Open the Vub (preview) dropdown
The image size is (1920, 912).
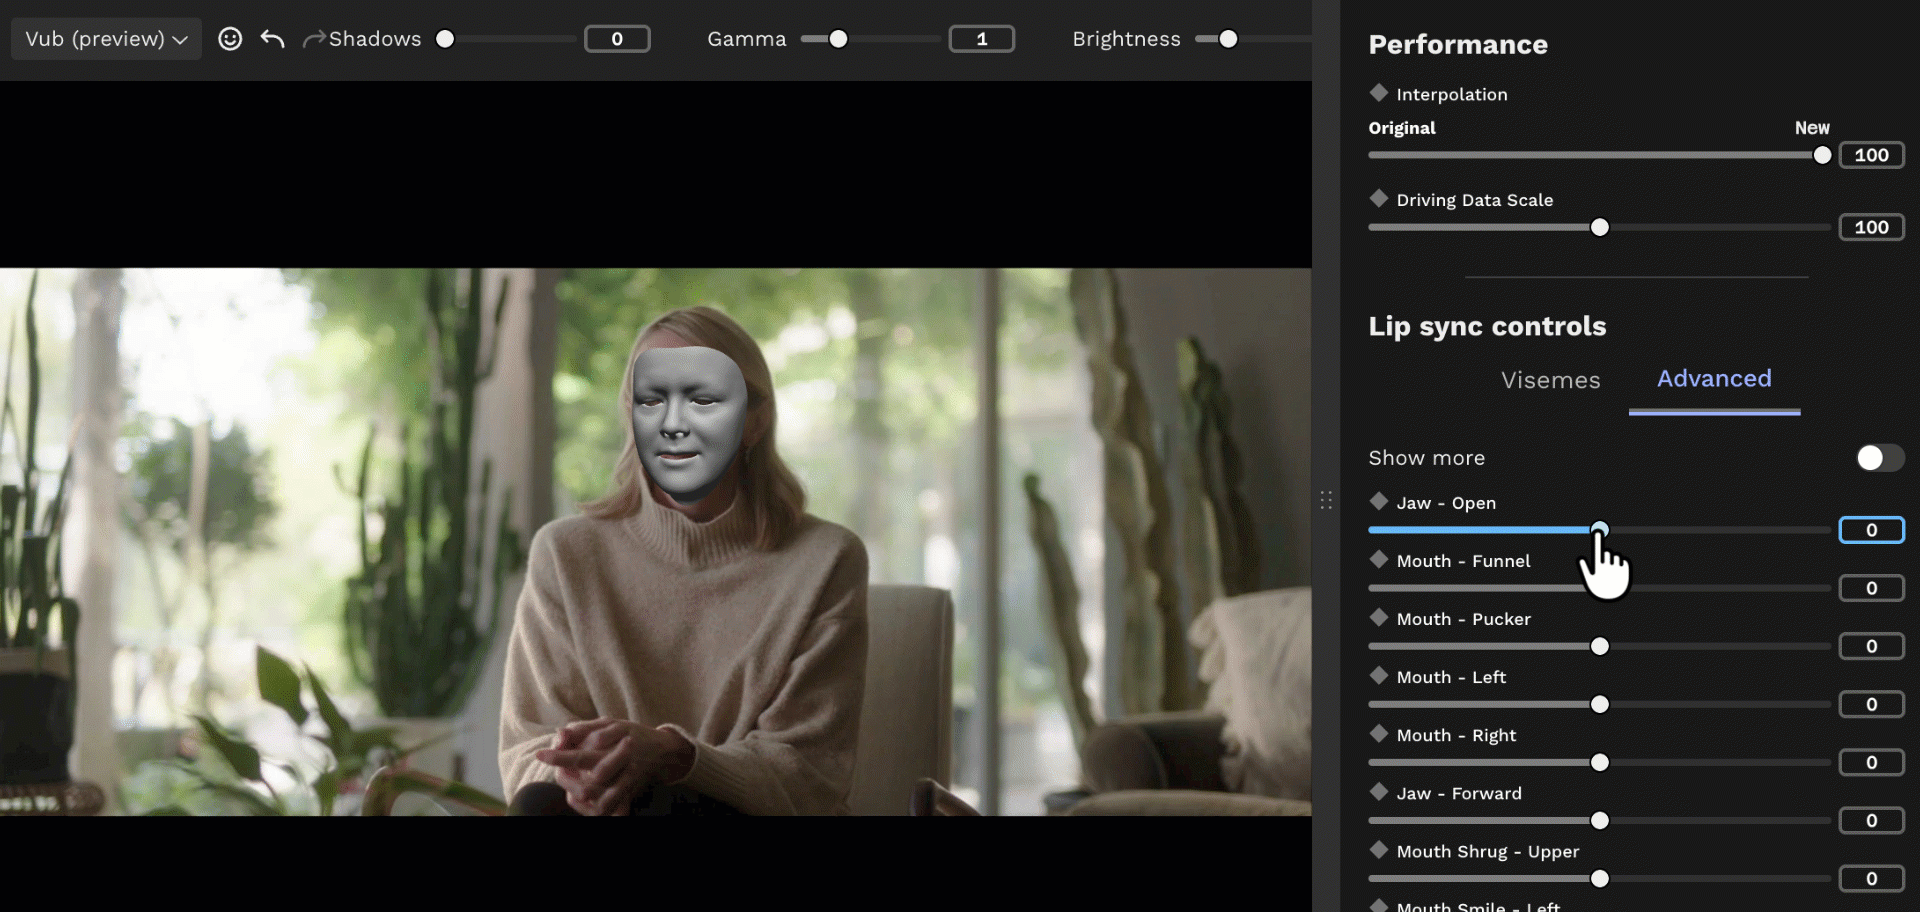tap(105, 38)
